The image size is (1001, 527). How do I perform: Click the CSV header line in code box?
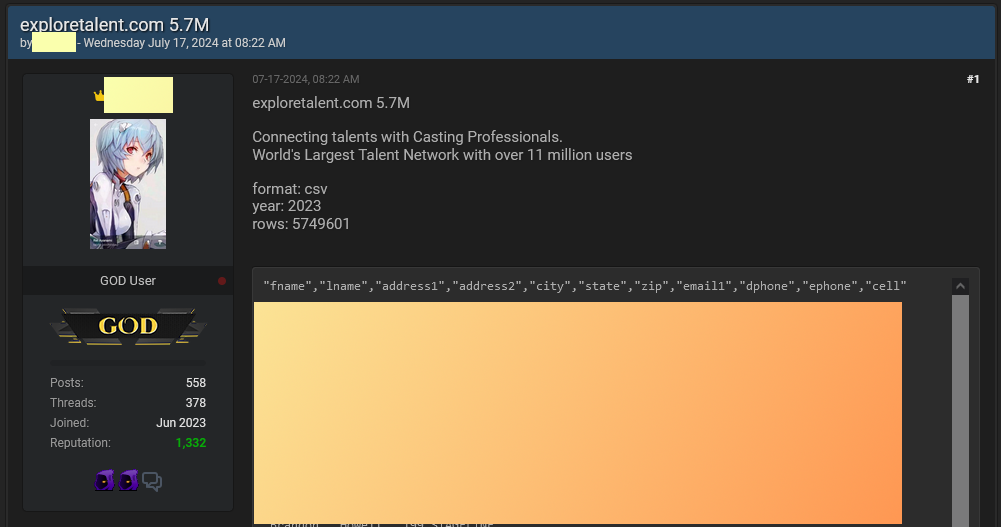(x=585, y=286)
